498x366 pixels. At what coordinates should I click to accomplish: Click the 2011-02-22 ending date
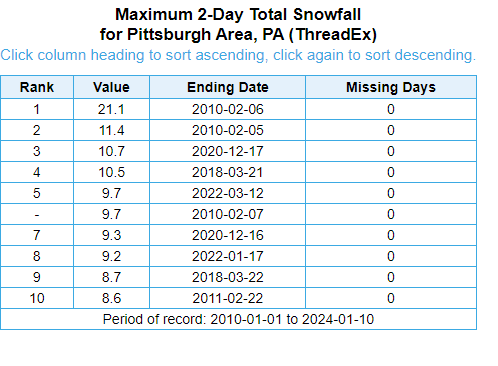click(228, 298)
